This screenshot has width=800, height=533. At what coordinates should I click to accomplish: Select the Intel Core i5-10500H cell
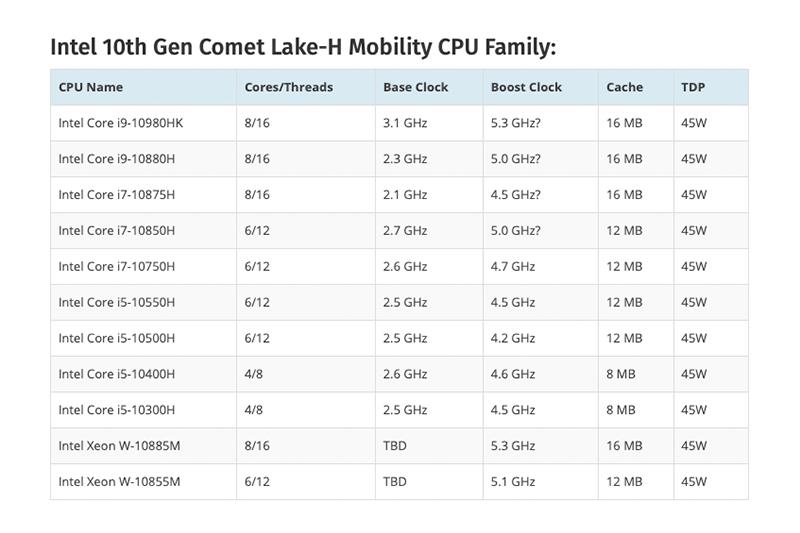coord(116,338)
